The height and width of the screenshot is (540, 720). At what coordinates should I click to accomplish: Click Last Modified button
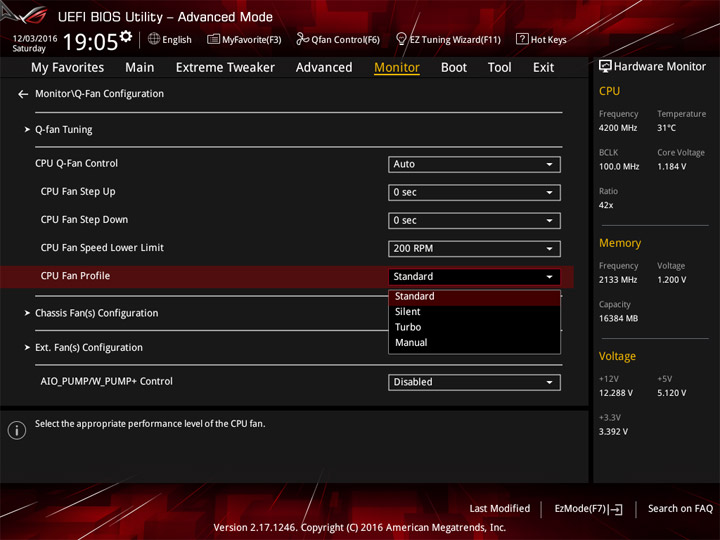tap(499, 509)
